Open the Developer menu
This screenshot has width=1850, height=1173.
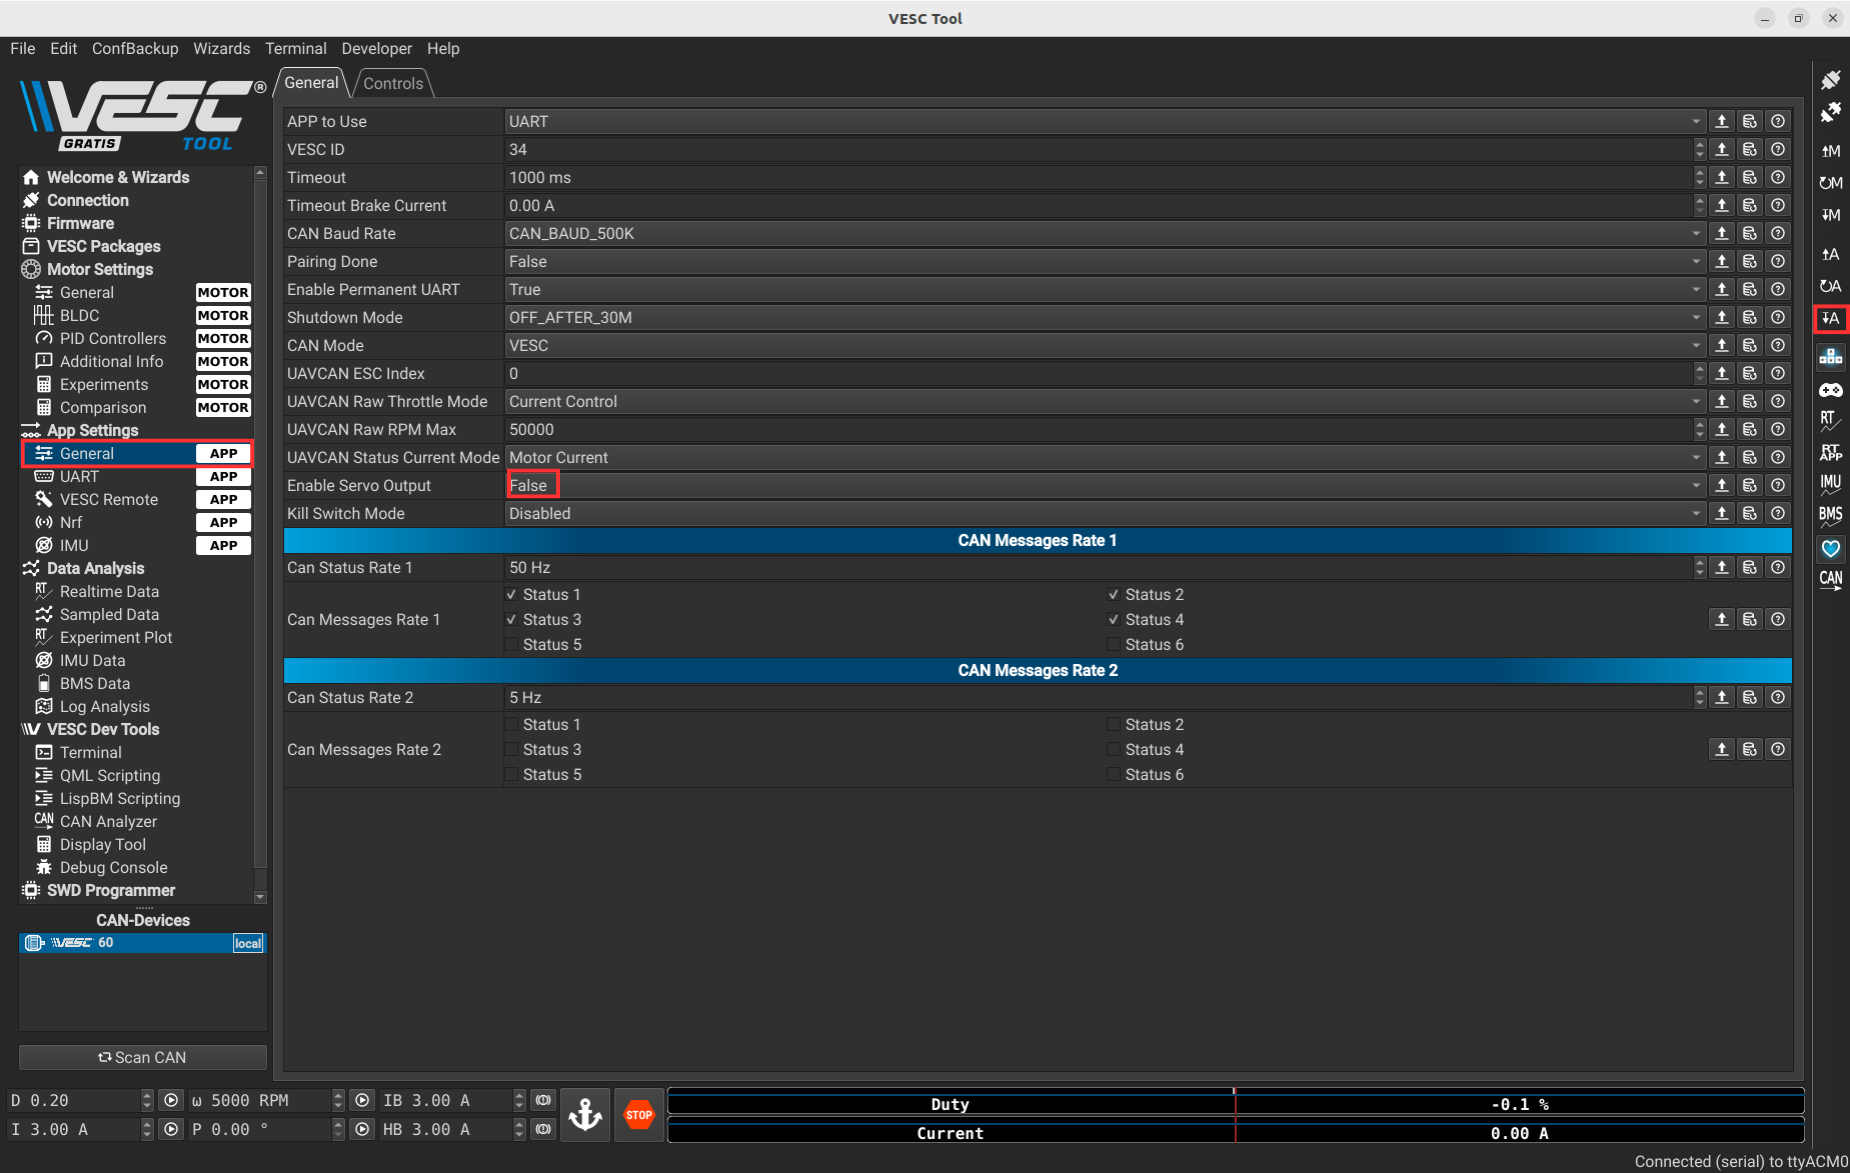[x=376, y=48]
